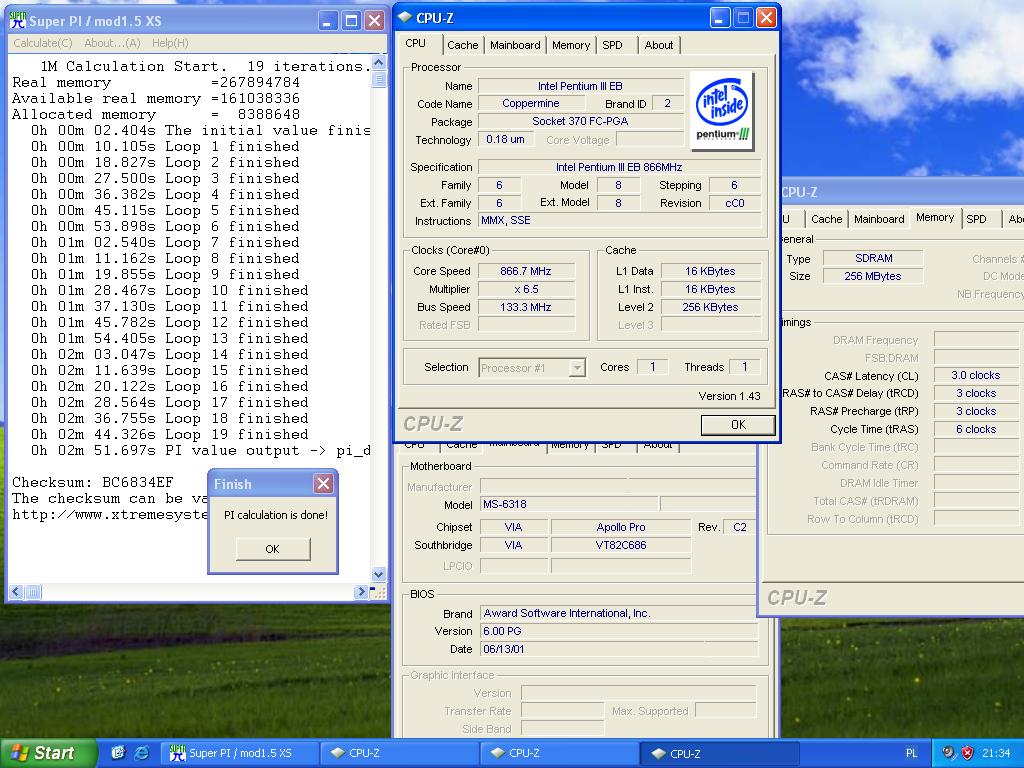Open the Help(H) menu in Super PI
The width and height of the screenshot is (1024, 768).
[x=170, y=43]
